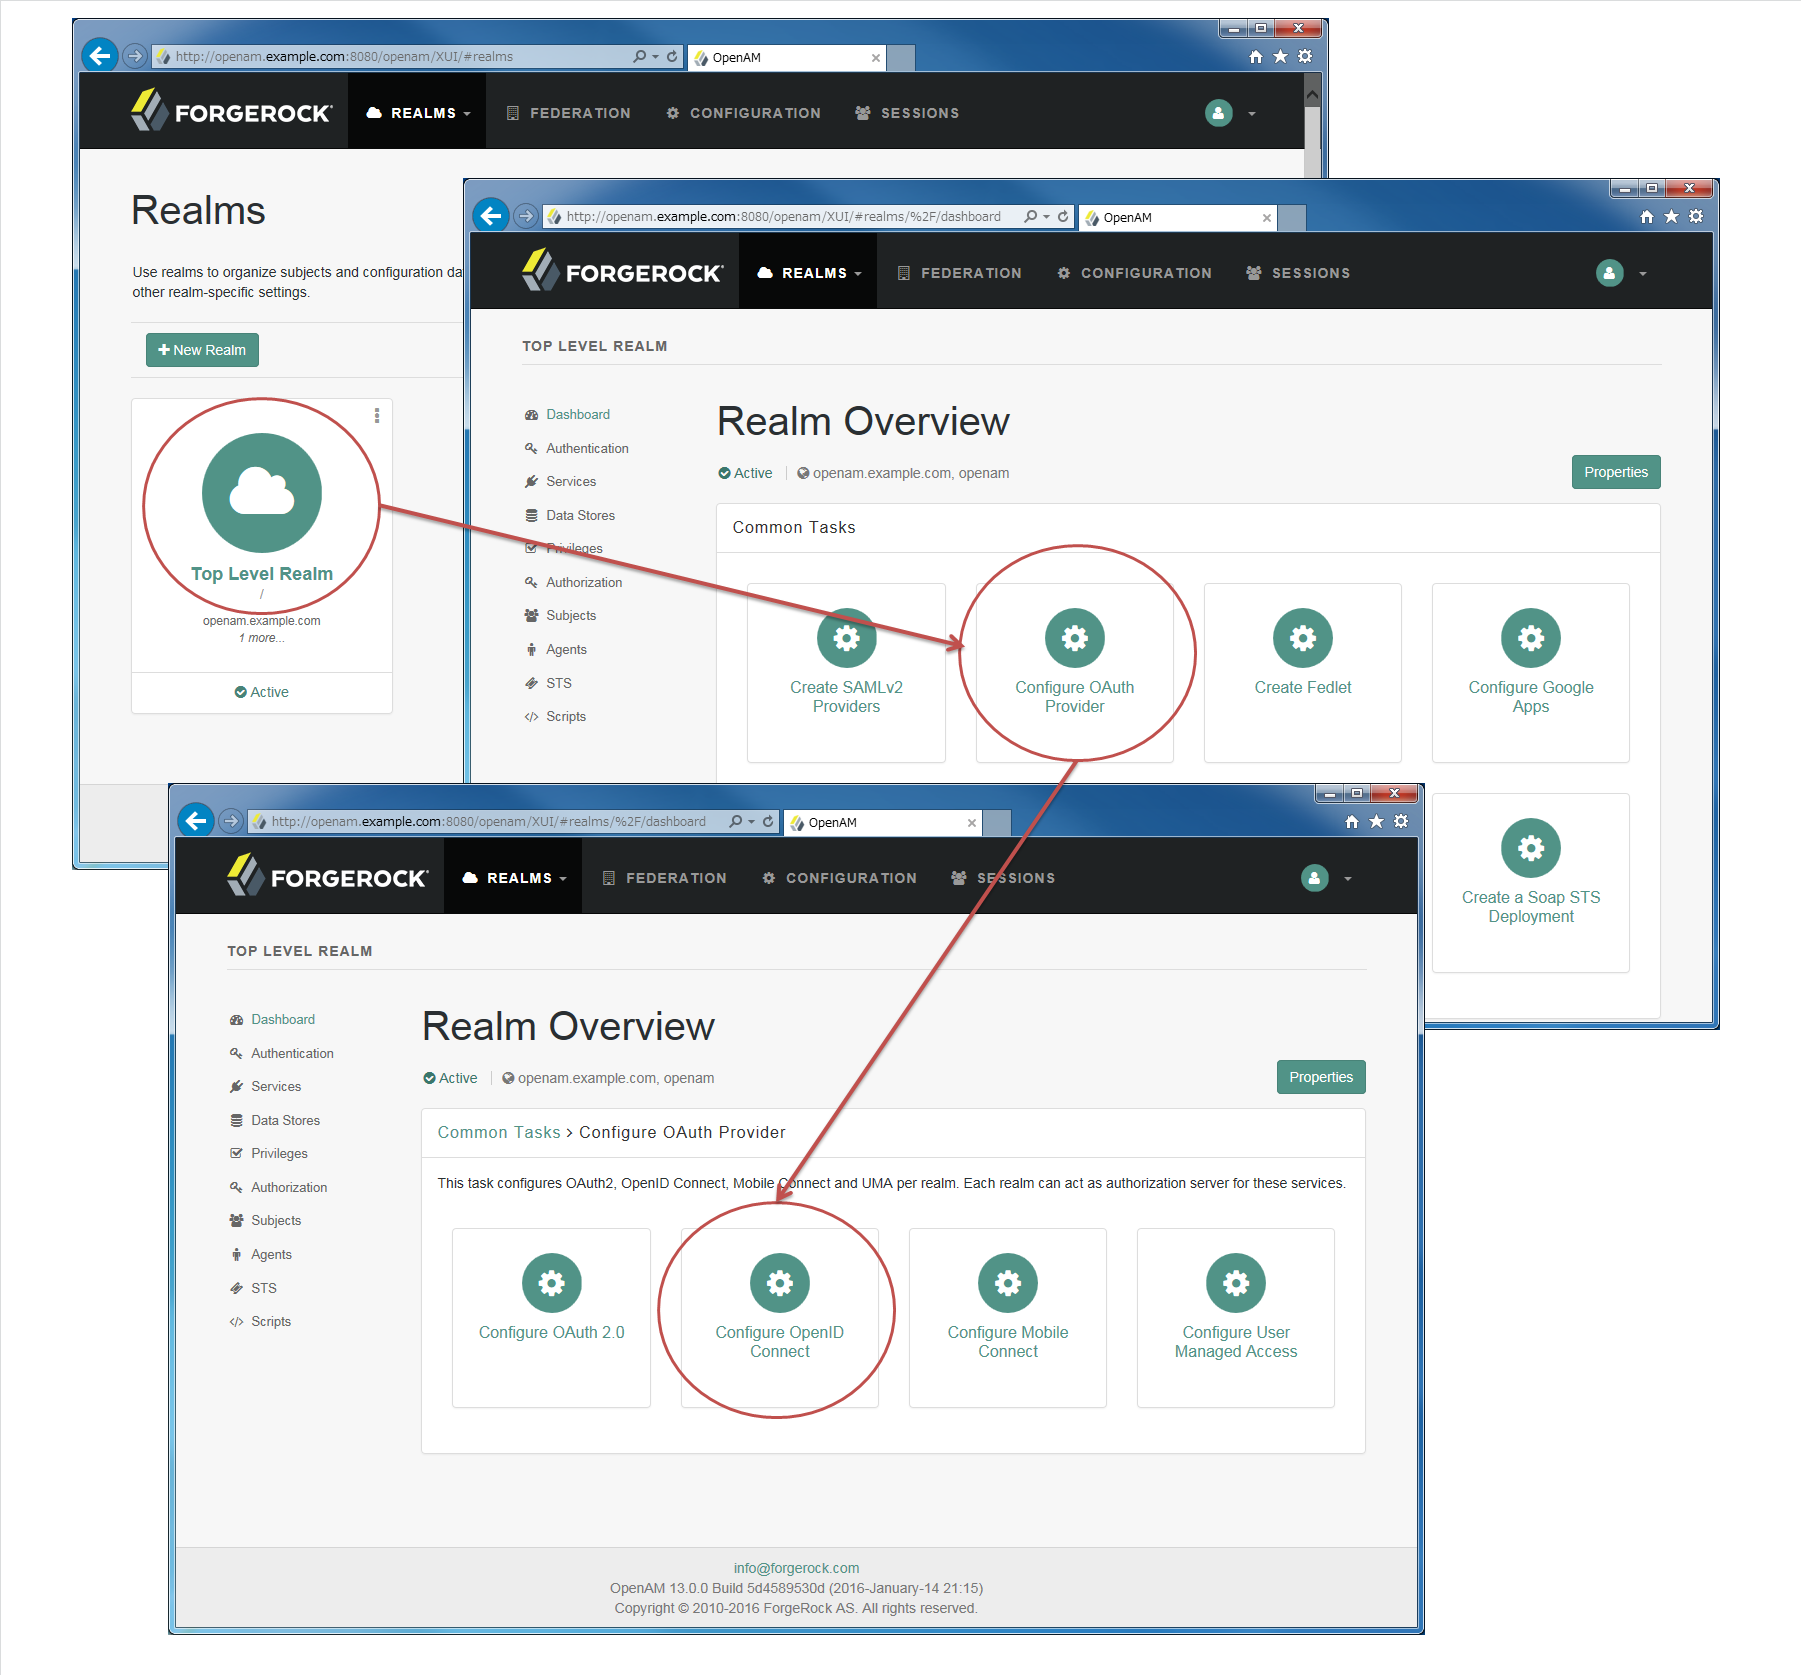Open address bar dropdown arrow in the middle window
This screenshot has width=1801, height=1675.
pyautogui.click(x=1046, y=217)
